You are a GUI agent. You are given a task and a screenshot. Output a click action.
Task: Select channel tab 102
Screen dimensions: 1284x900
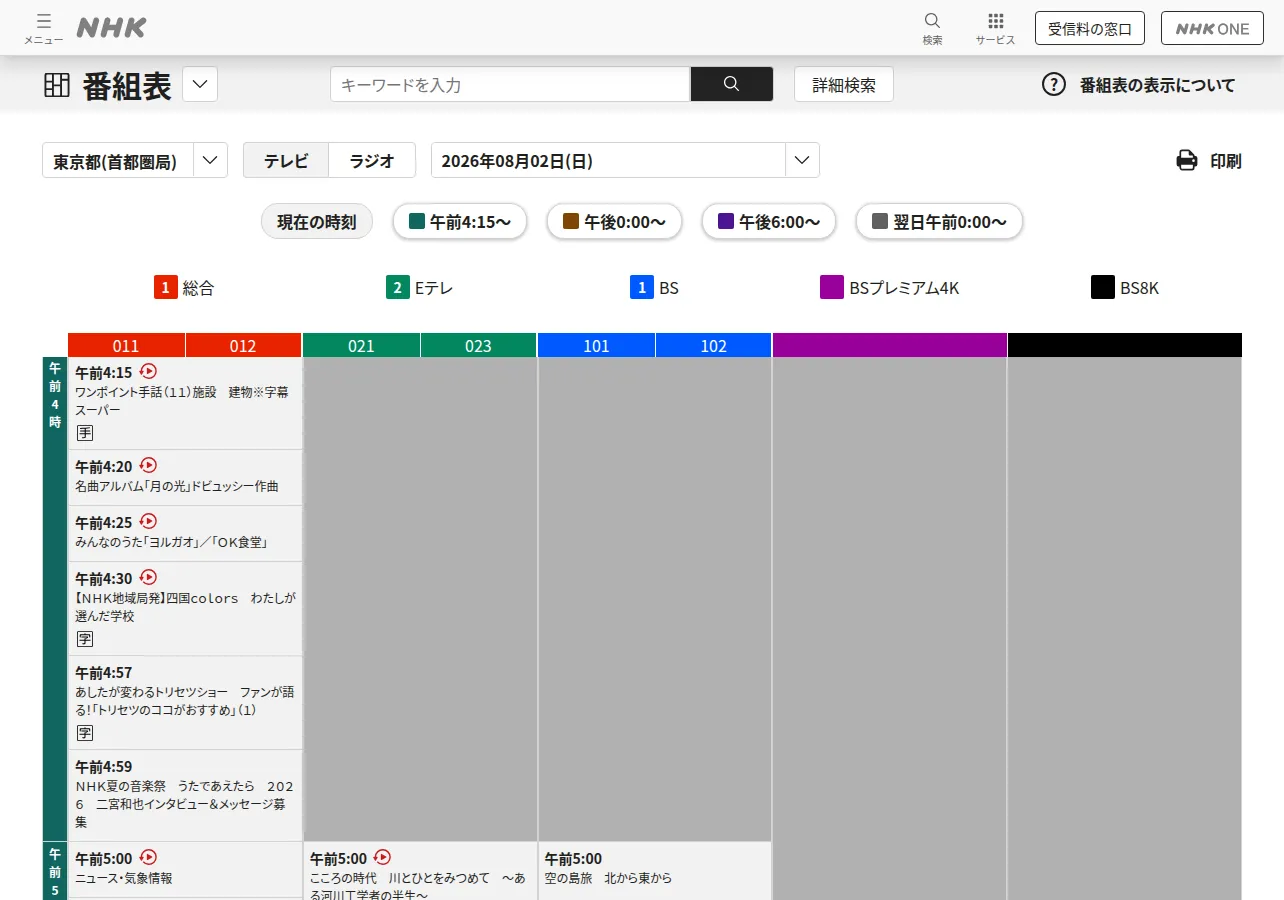click(713, 345)
